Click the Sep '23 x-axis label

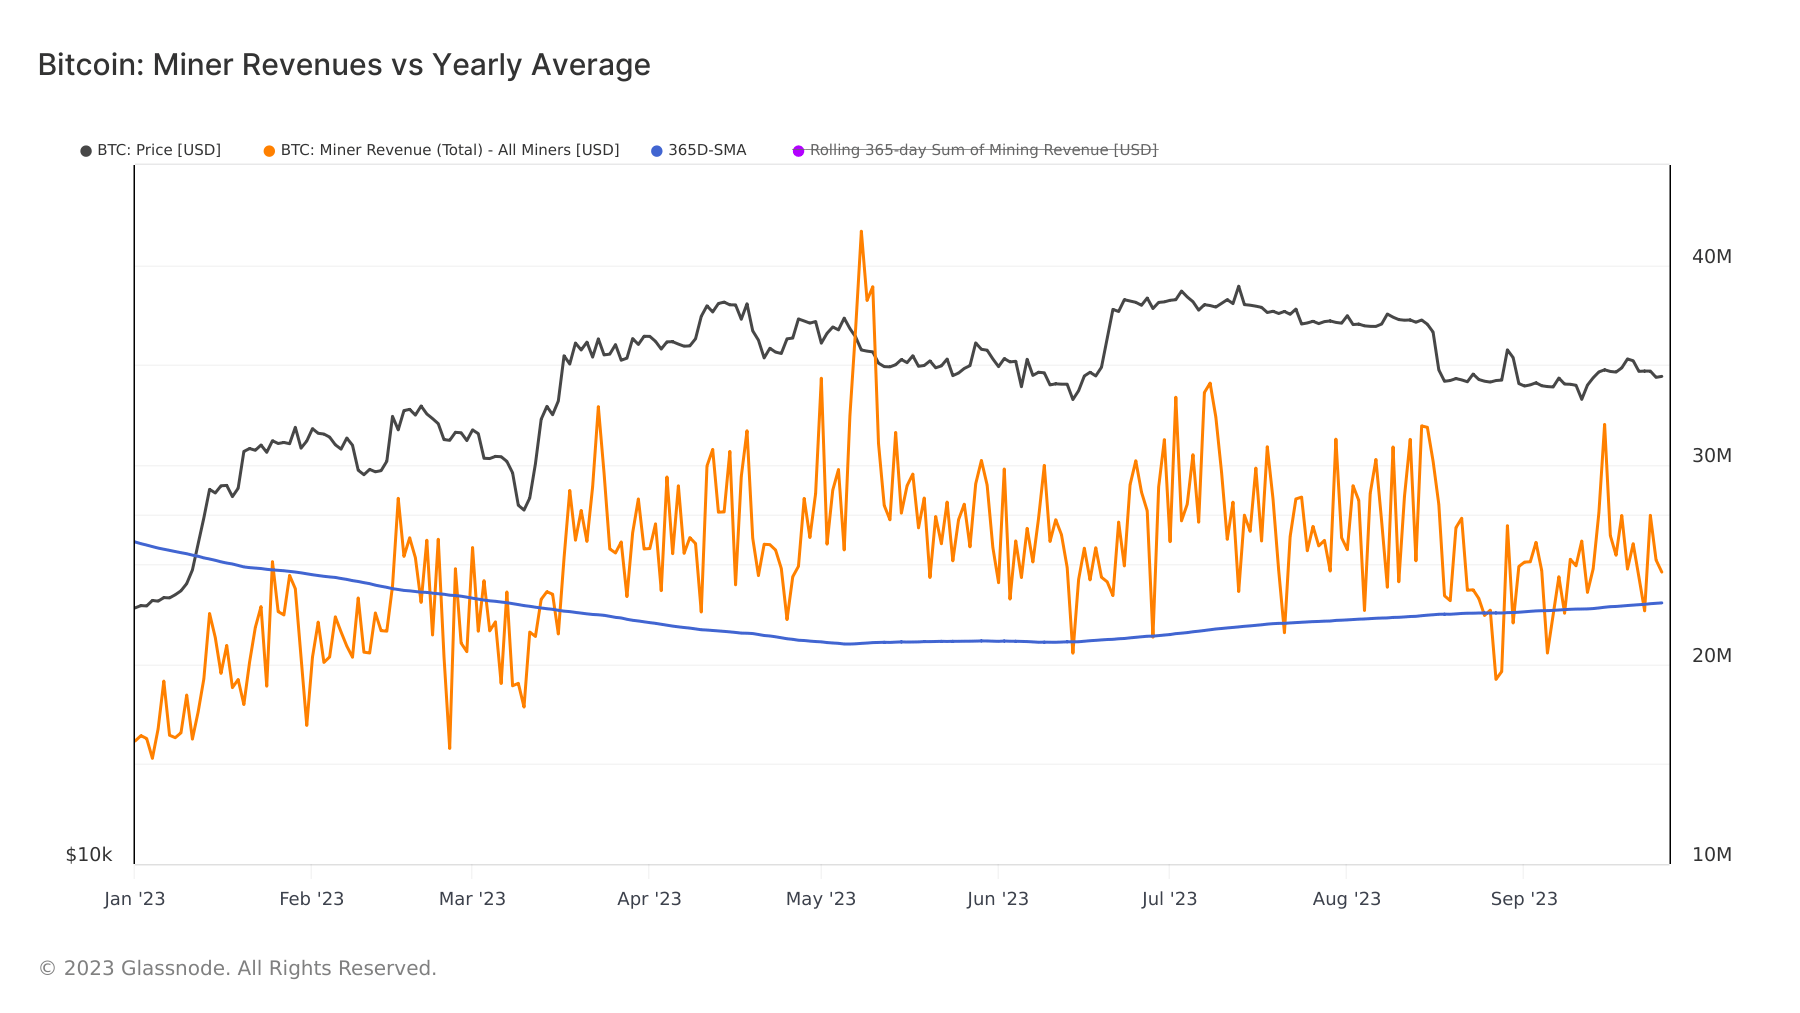point(1524,898)
